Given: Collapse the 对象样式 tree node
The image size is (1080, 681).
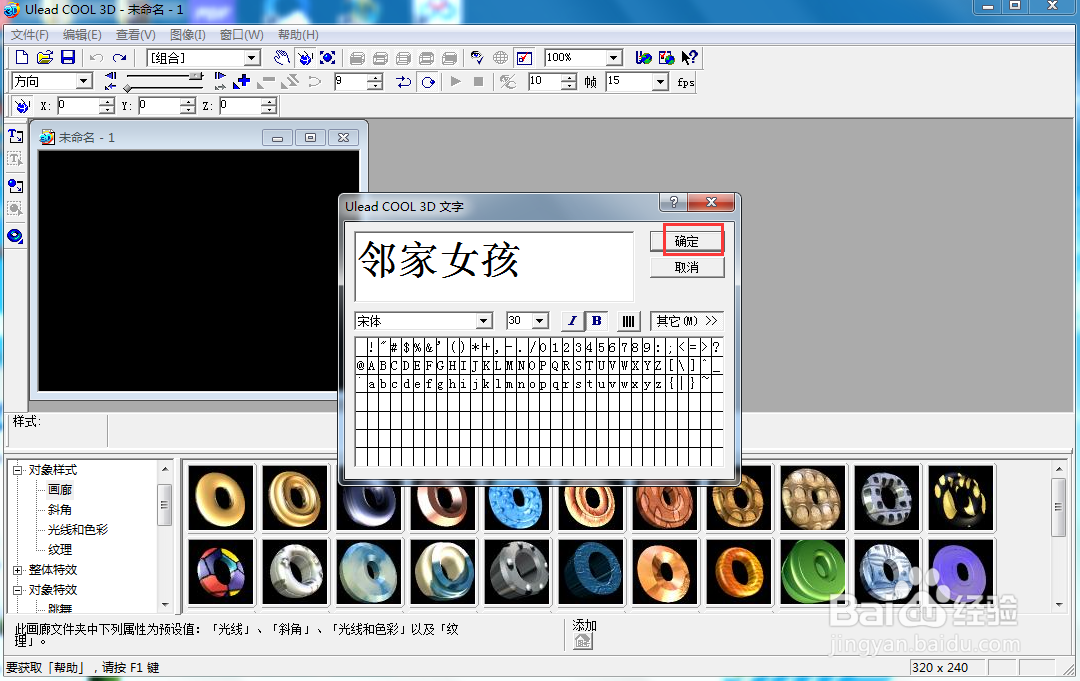Looking at the screenshot, I should 18,470.
